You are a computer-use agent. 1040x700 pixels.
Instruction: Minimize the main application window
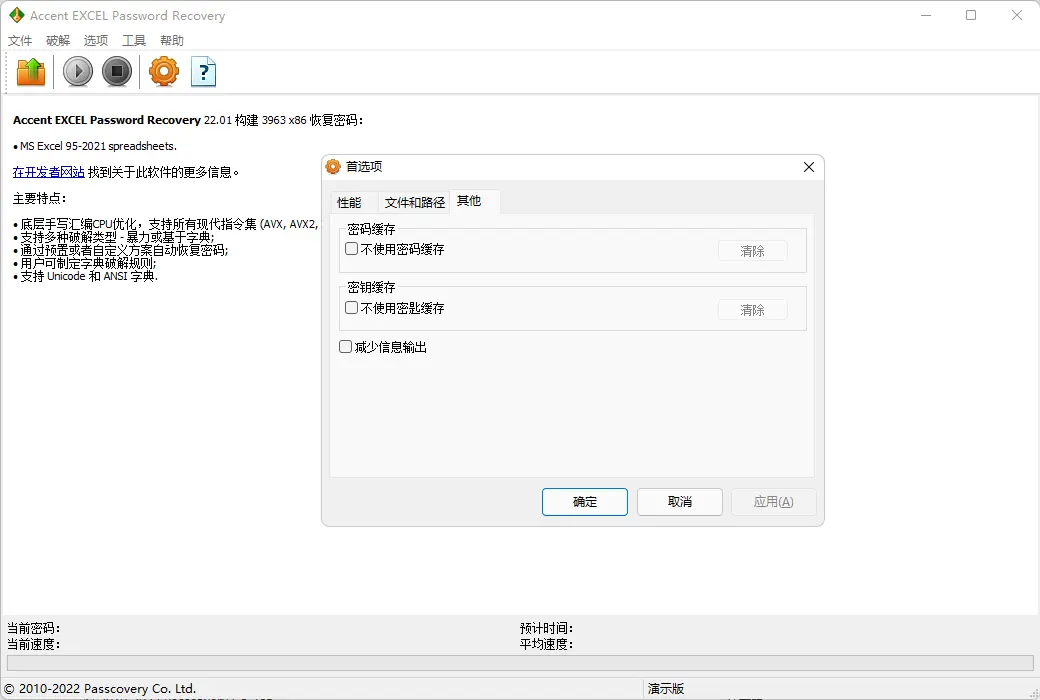(926, 15)
